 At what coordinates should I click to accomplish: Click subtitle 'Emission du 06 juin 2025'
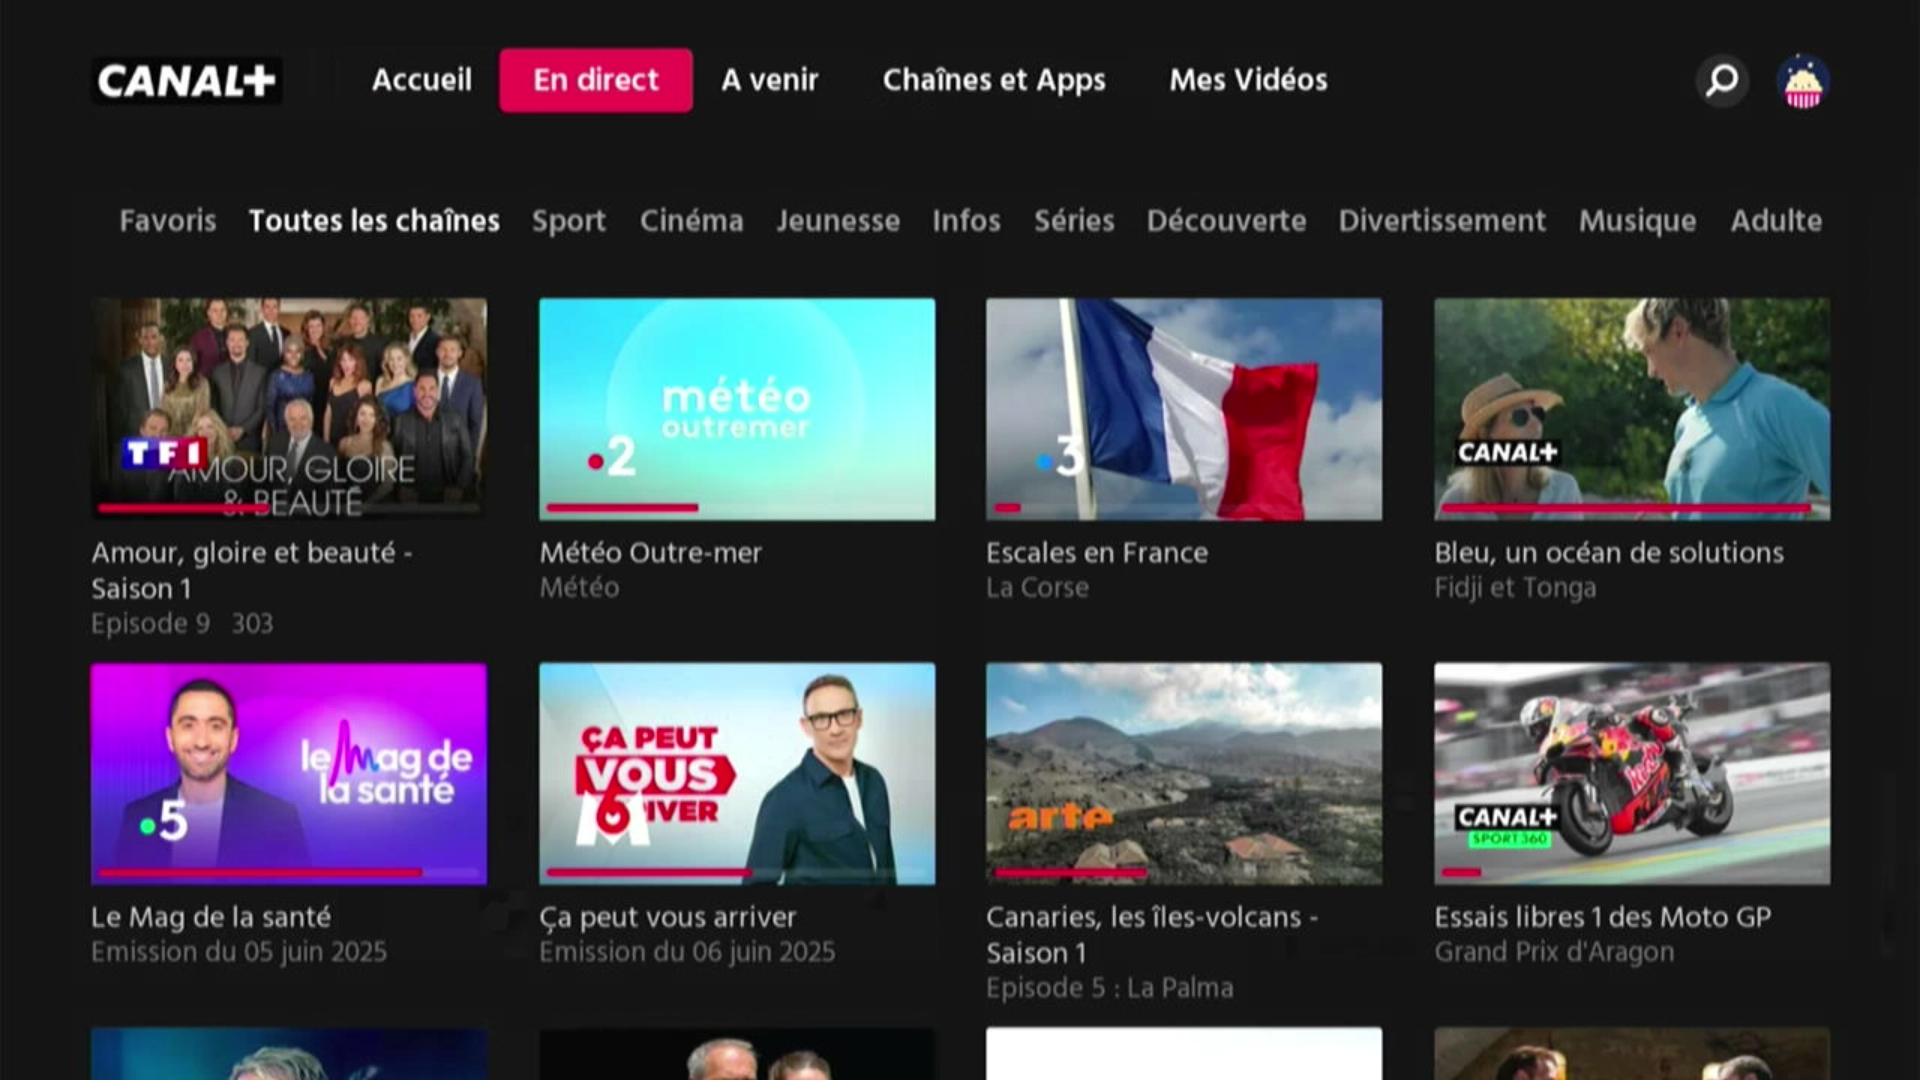(x=687, y=952)
